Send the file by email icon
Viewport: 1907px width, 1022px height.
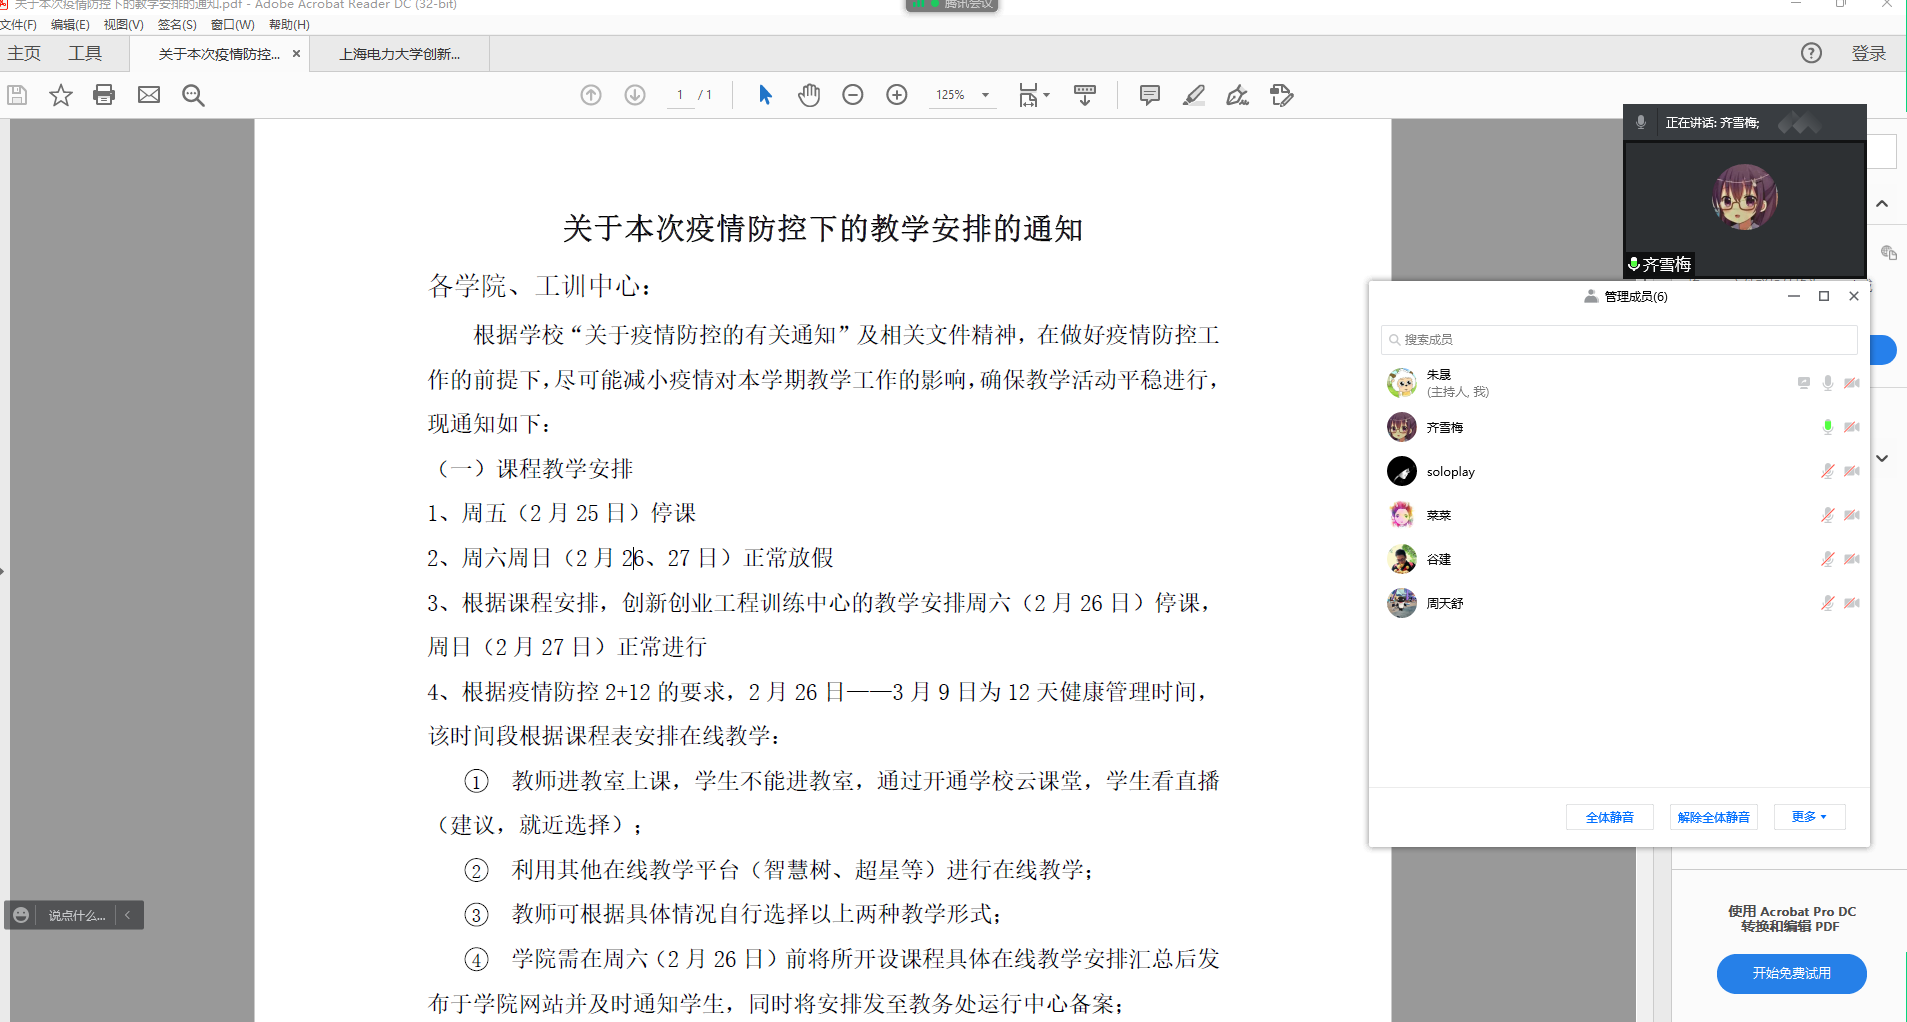pos(149,95)
